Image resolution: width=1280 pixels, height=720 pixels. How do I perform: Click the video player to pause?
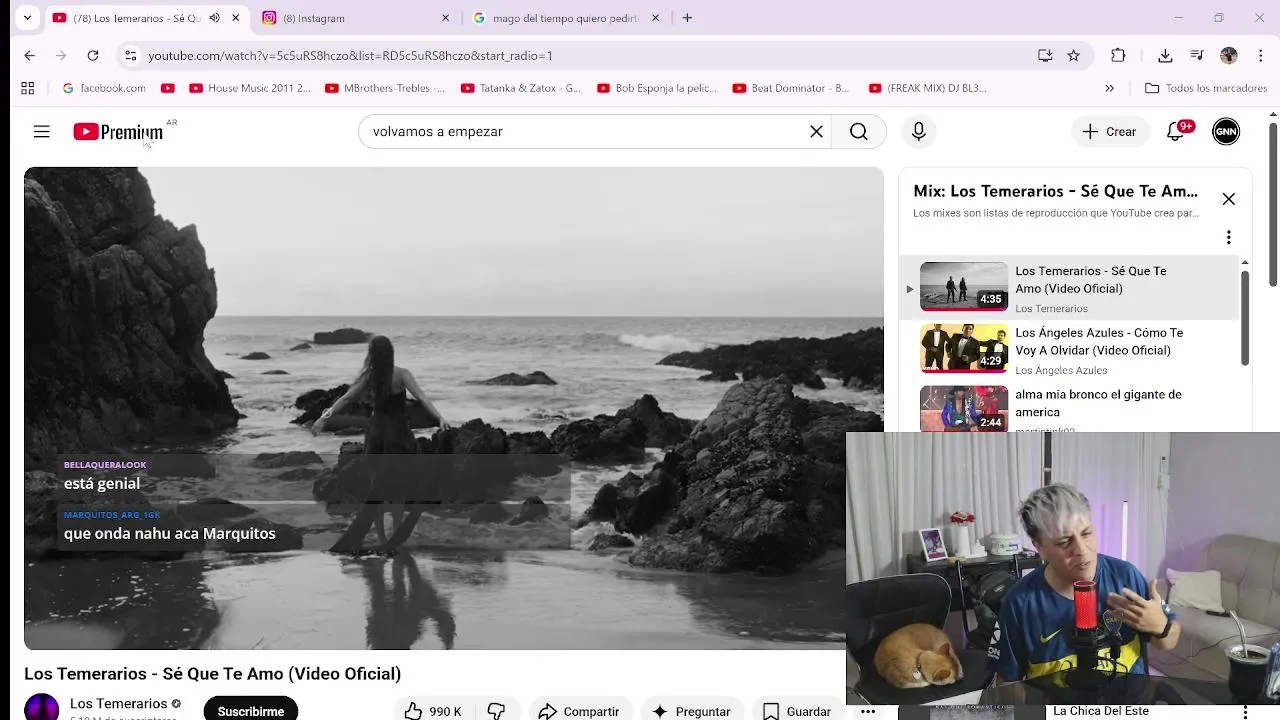[454, 408]
